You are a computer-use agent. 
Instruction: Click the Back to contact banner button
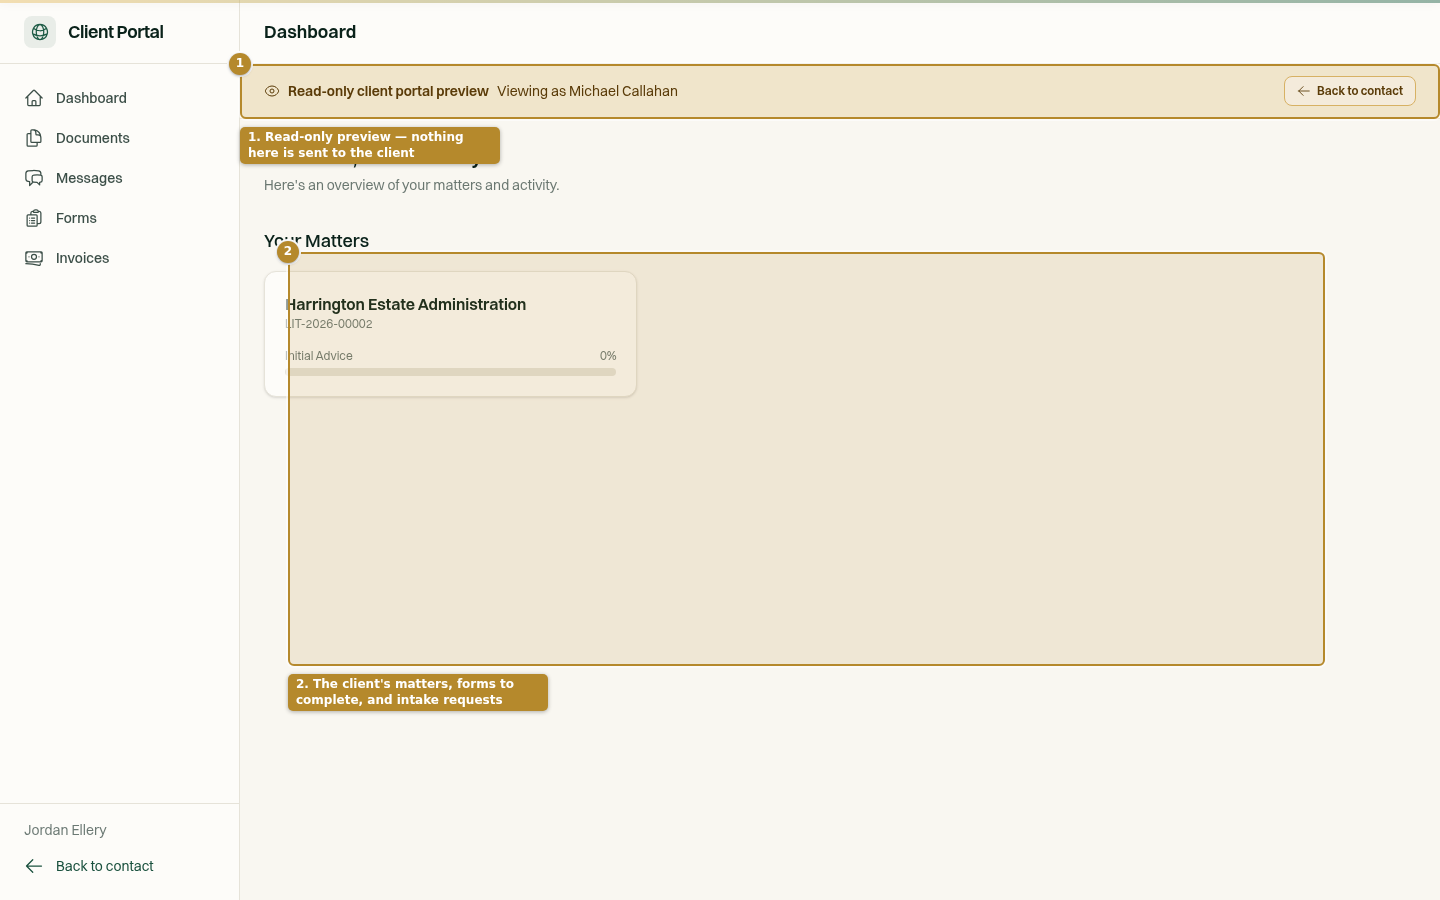(1350, 91)
